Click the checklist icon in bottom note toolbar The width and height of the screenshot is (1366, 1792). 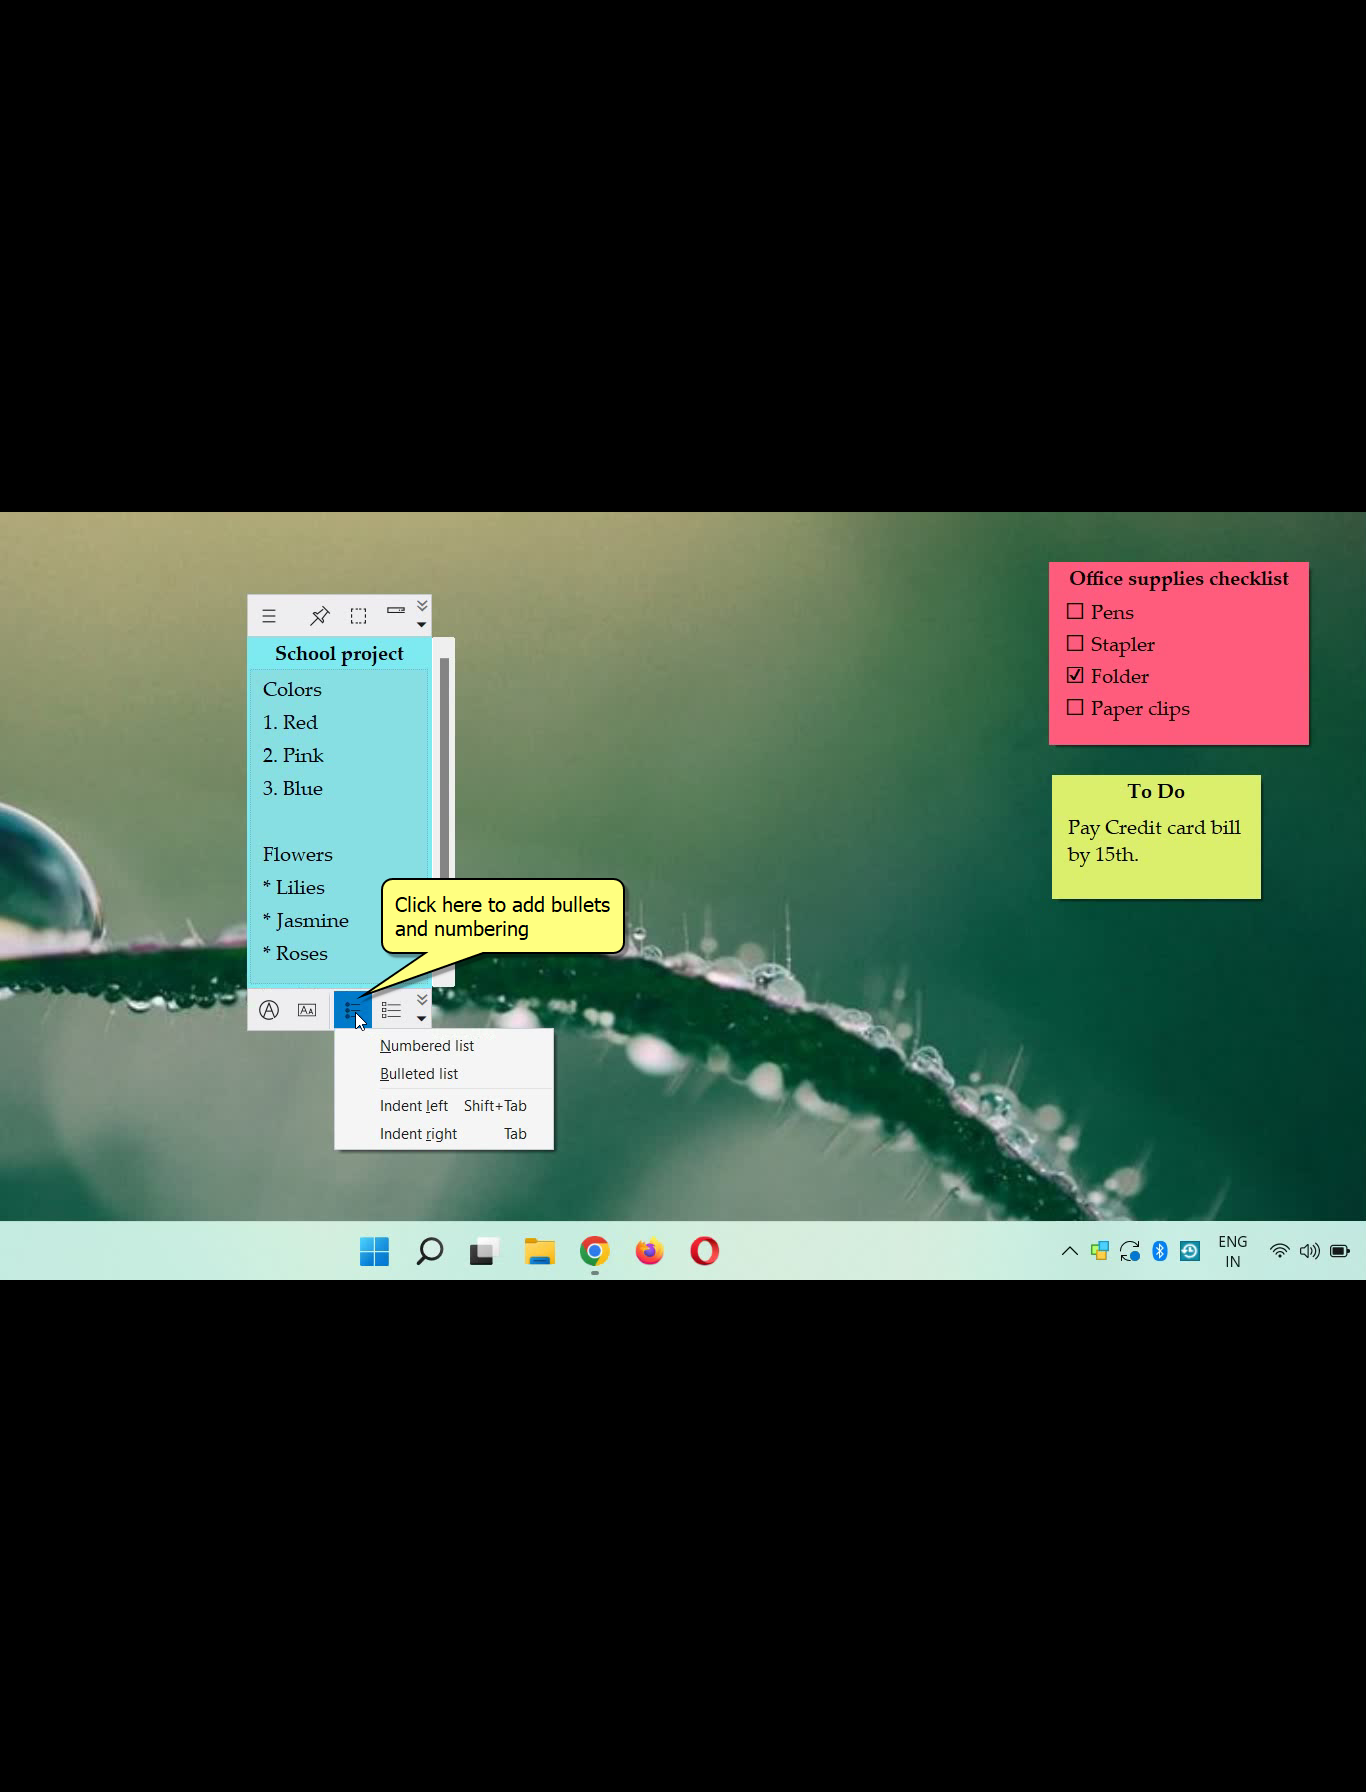(391, 1010)
